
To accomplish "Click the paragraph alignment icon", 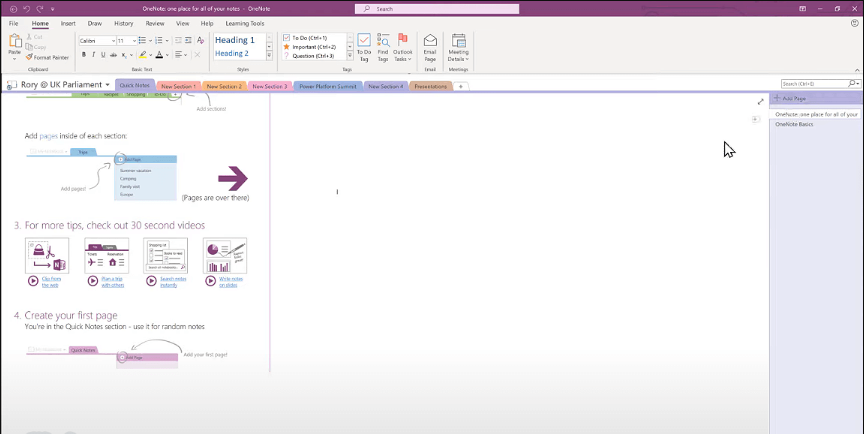I will point(178,55).
